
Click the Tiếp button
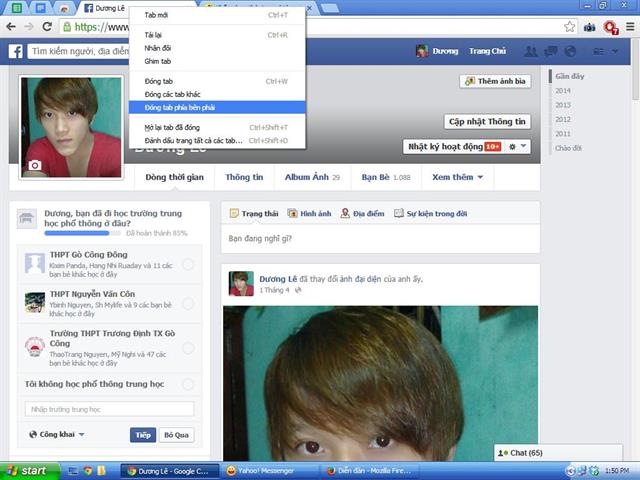coord(143,435)
